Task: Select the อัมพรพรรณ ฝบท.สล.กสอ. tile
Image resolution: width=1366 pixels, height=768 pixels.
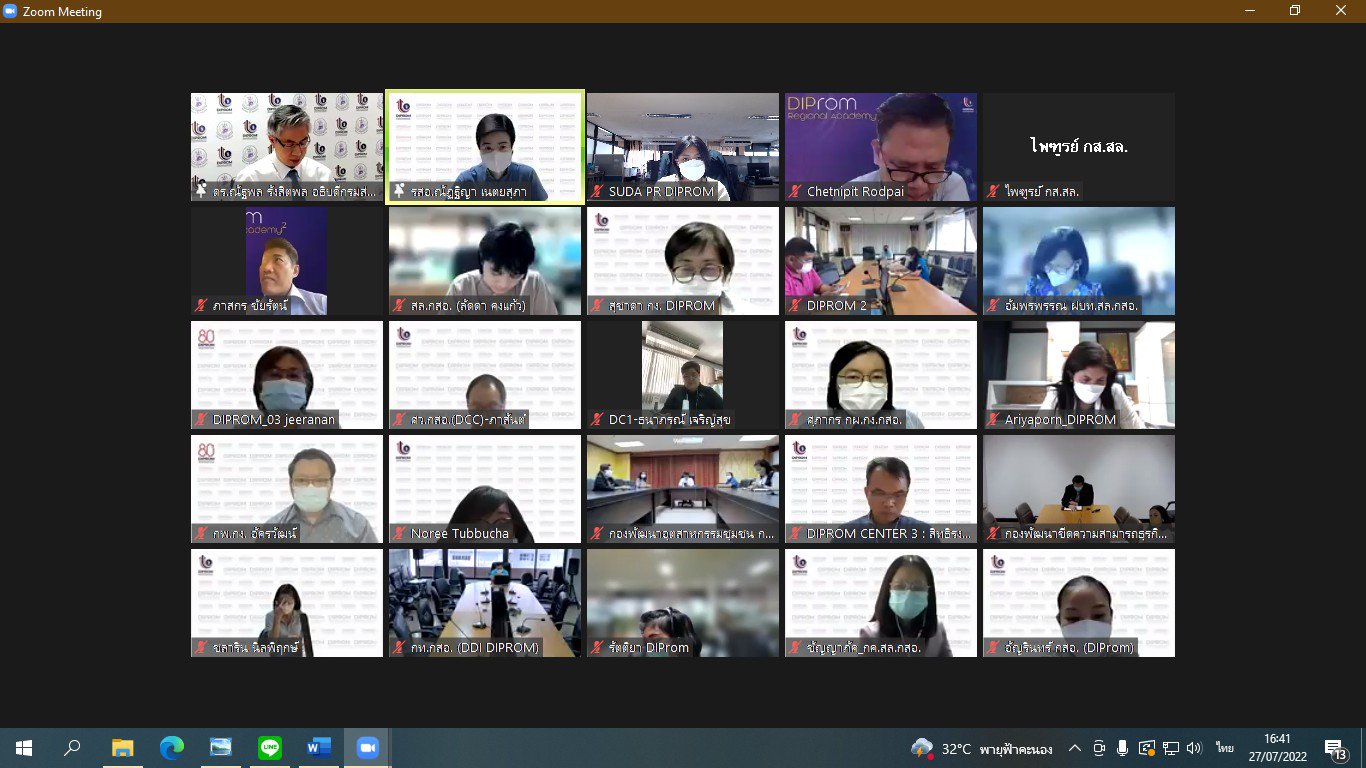Action: pyautogui.click(x=1079, y=261)
